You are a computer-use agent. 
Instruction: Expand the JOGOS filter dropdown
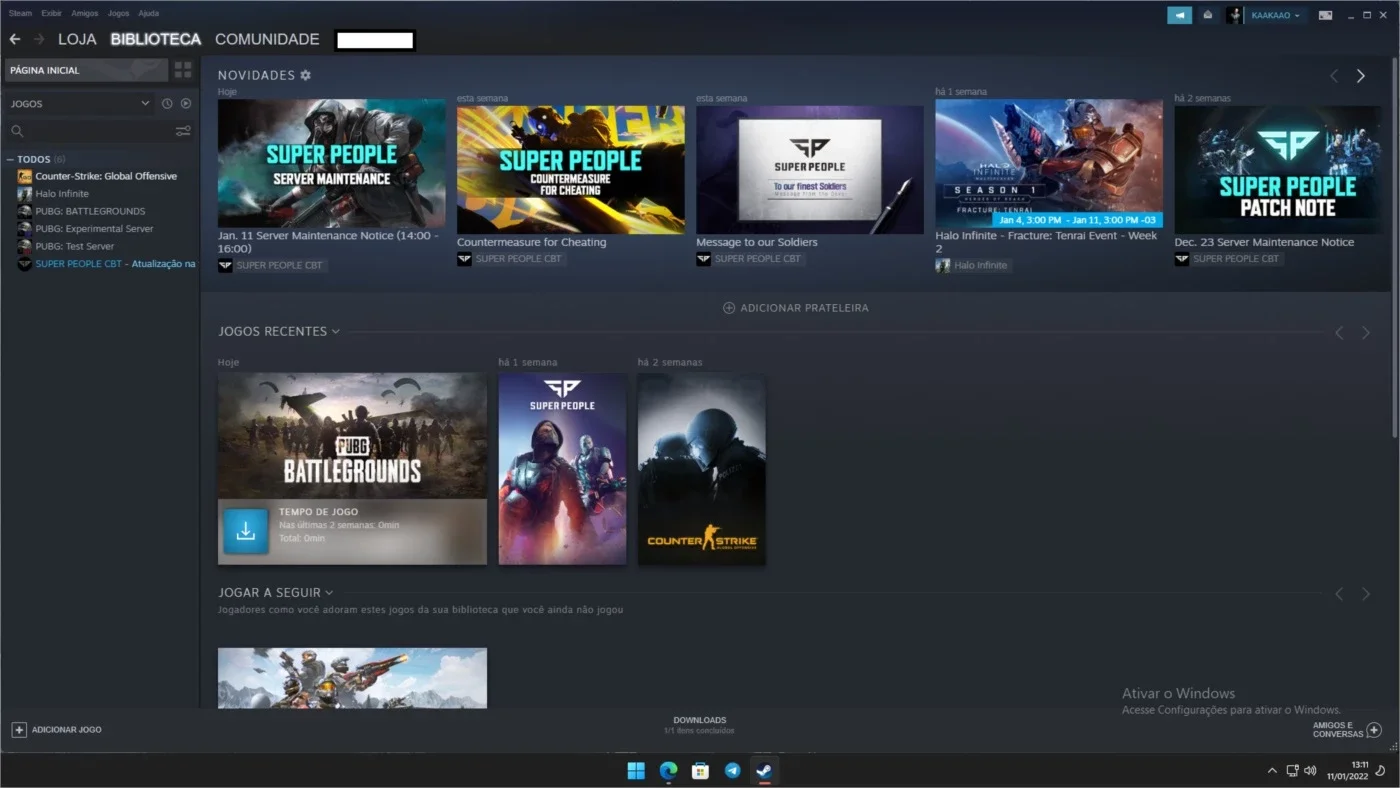[x=145, y=104]
